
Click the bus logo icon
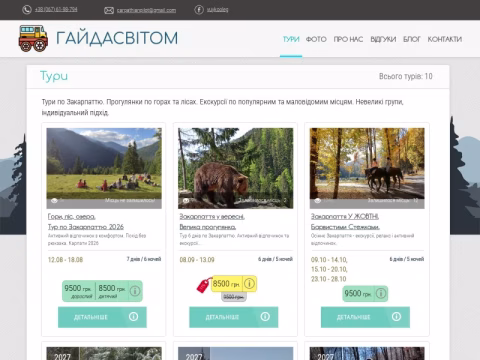(x=33, y=38)
